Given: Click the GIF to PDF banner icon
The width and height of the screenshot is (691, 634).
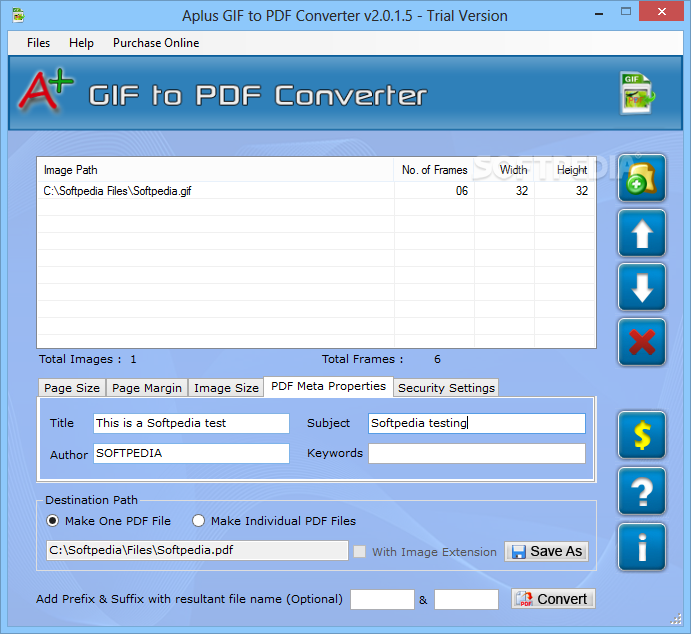Looking at the screenshot, I should [637, 93].
